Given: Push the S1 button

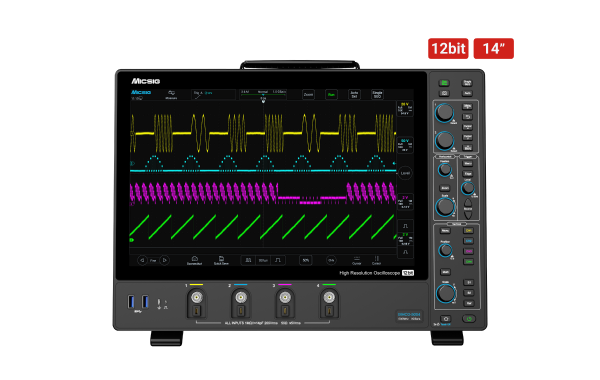Looking at the screenshot, I should (468, 282).
